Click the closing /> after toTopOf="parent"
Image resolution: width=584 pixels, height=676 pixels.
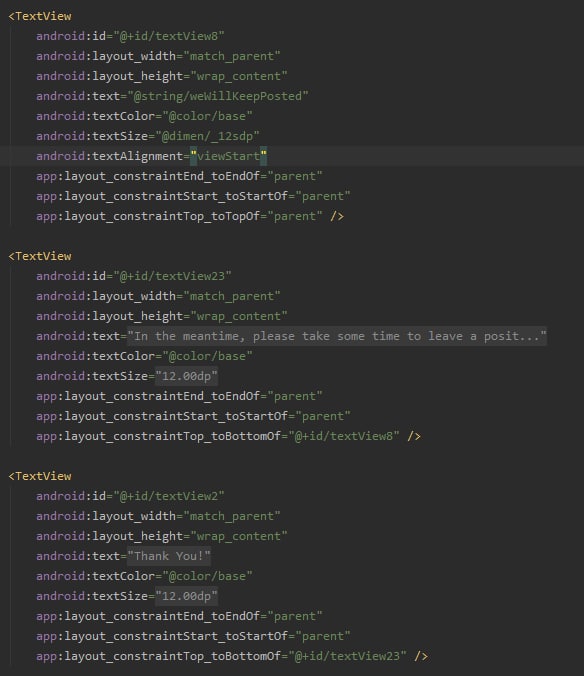point(337,216)
